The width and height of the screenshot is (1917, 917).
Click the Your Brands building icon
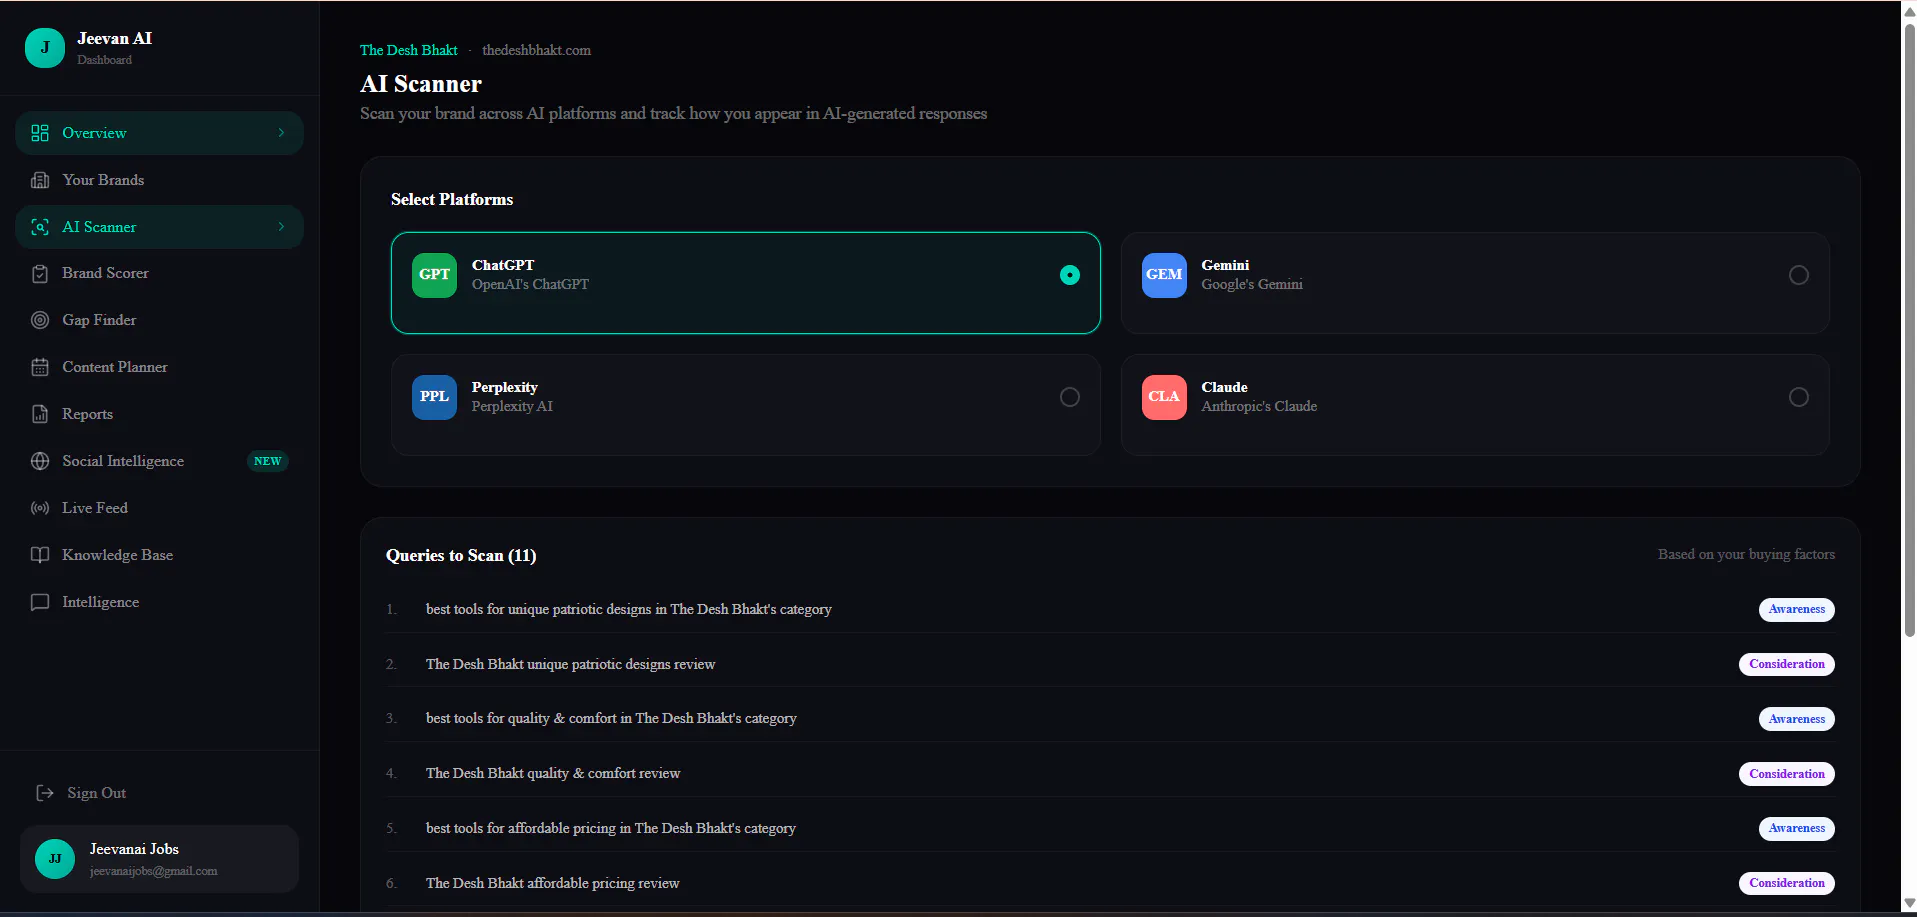coord(40,180)
